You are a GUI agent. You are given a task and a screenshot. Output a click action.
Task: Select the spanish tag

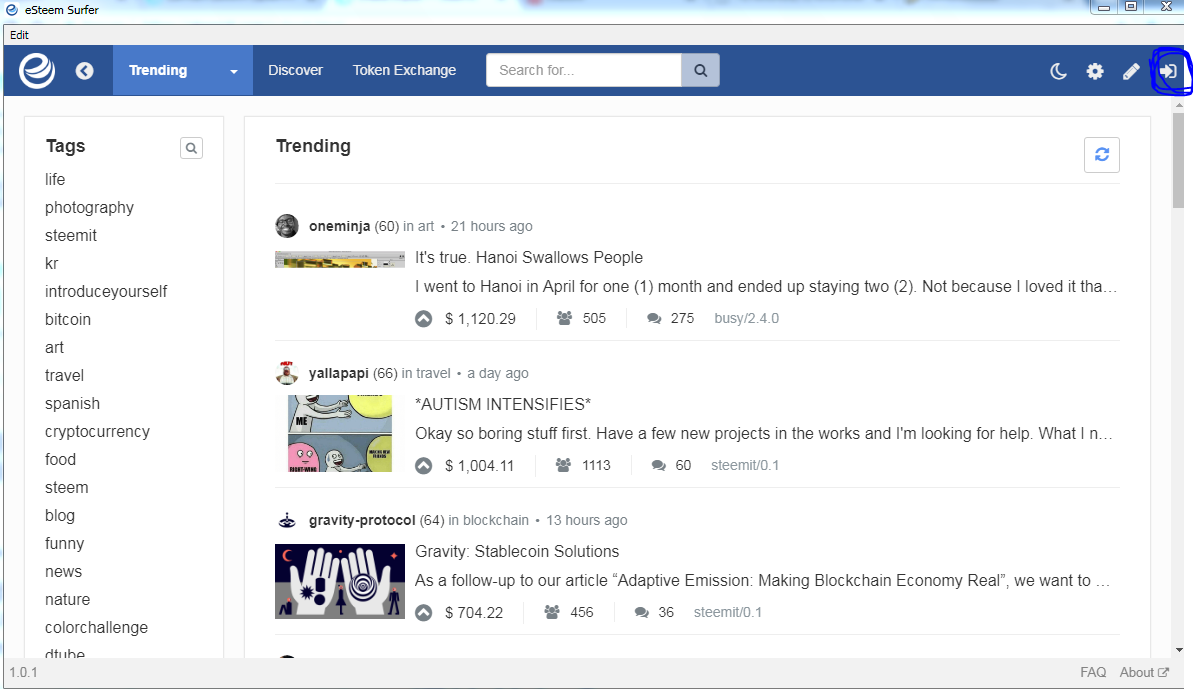click(72, 404)
